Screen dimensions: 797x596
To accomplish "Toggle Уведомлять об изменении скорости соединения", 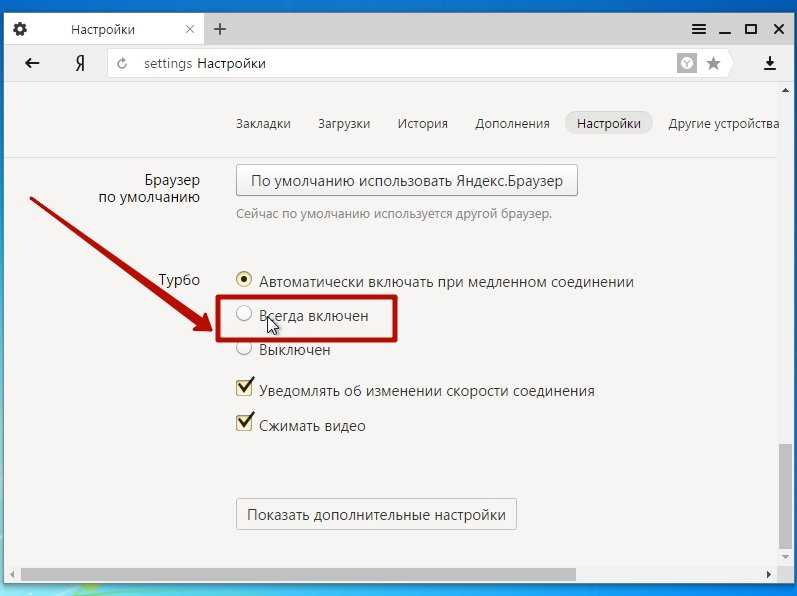I will tap(244, 387).
